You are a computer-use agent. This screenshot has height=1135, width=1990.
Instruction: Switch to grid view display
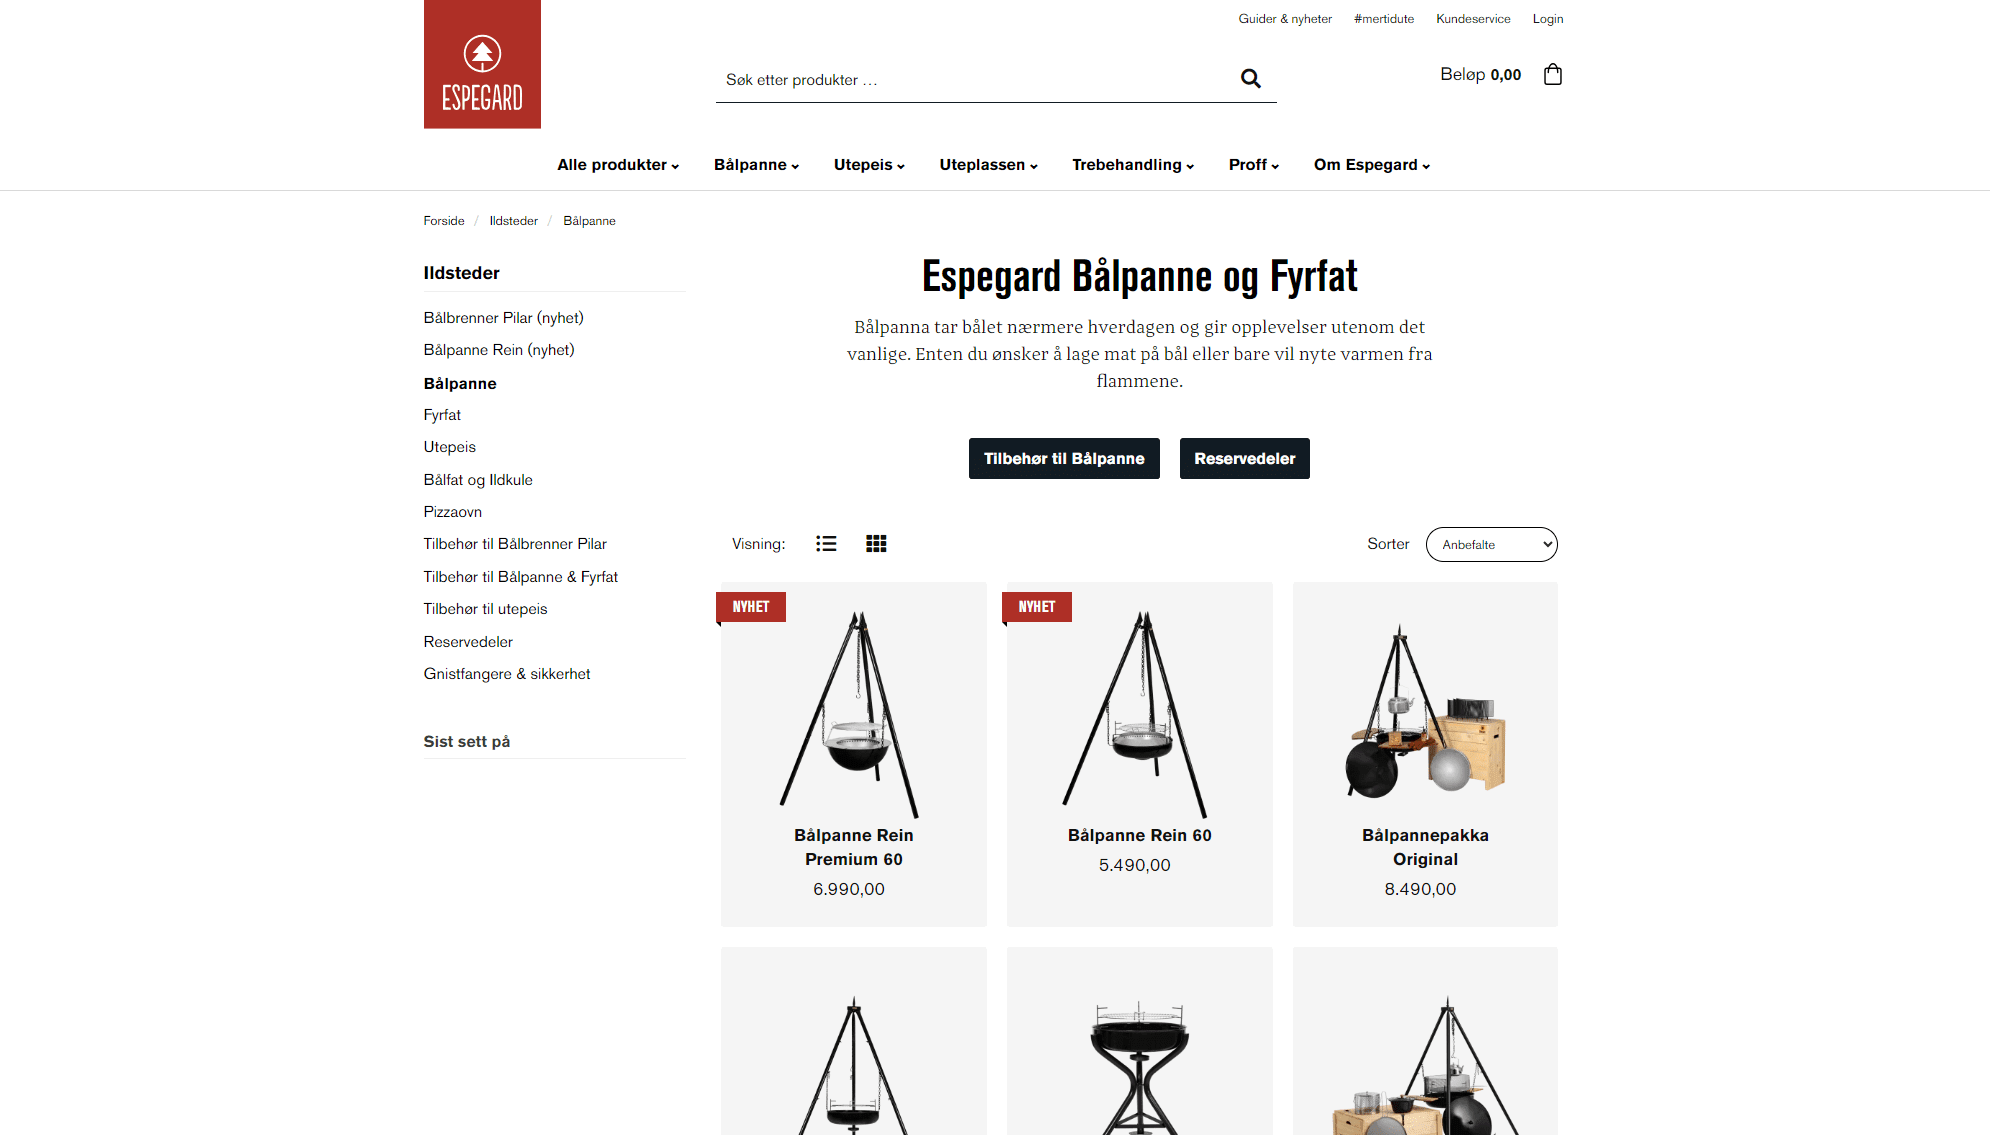coord(876,544)
